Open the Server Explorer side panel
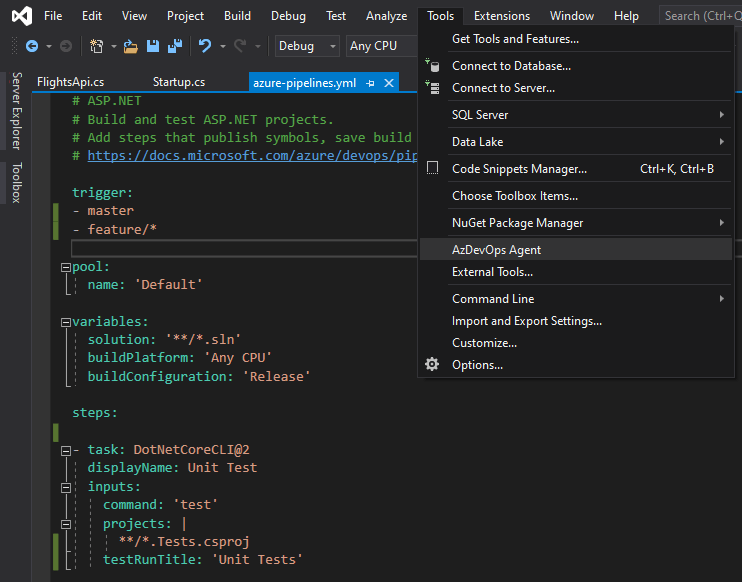Image resolution: width=742 pixels, height=582 pixels. pyautogui.click(x=15, y=110)
